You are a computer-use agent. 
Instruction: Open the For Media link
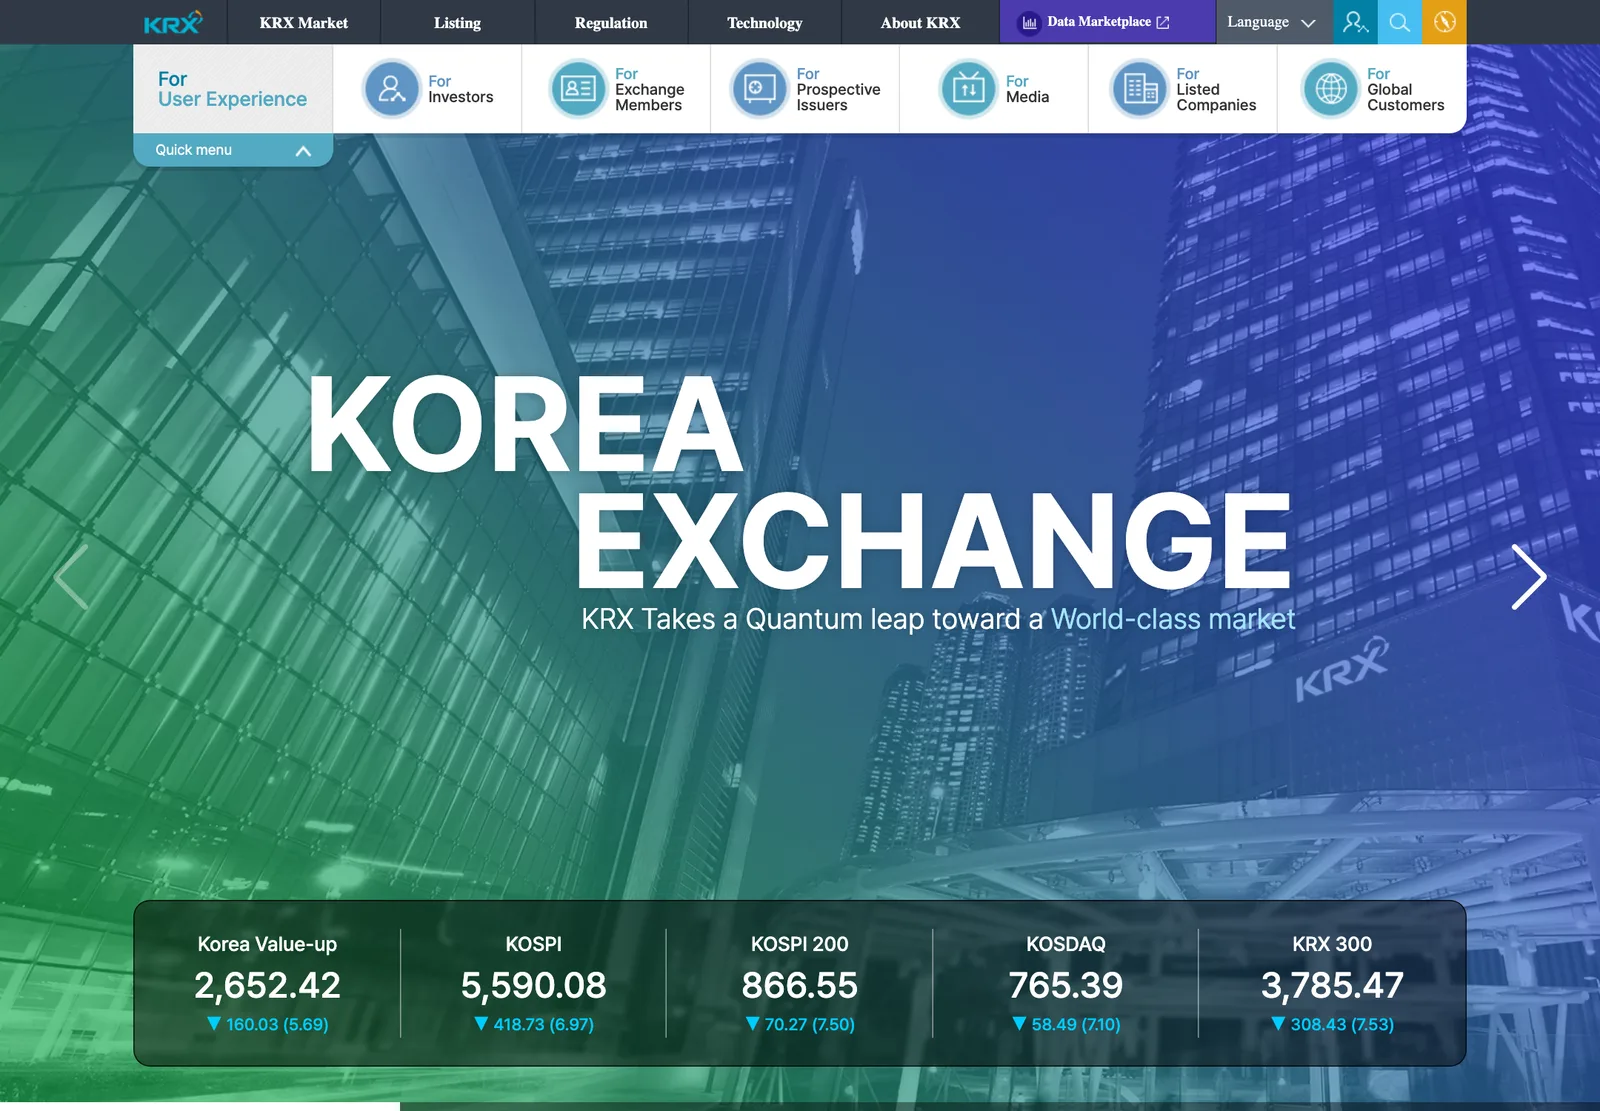click(x=1027, y=89)
